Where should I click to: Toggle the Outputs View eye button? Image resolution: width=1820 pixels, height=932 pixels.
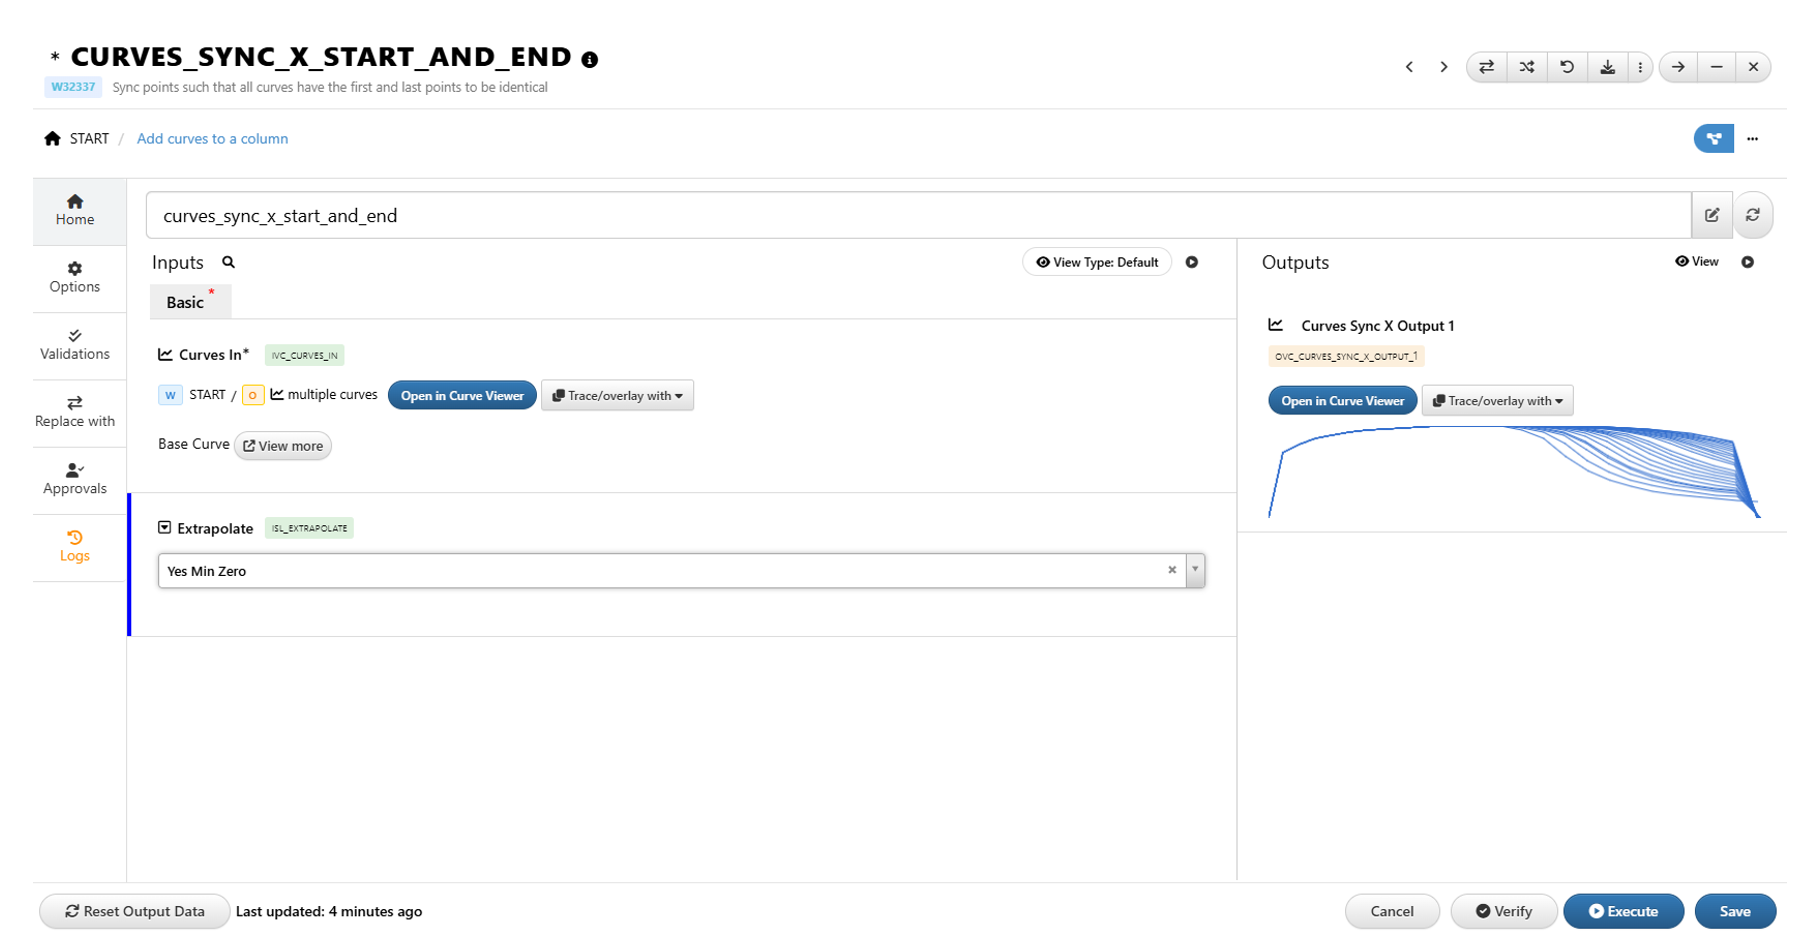(x=1697, y=262)
